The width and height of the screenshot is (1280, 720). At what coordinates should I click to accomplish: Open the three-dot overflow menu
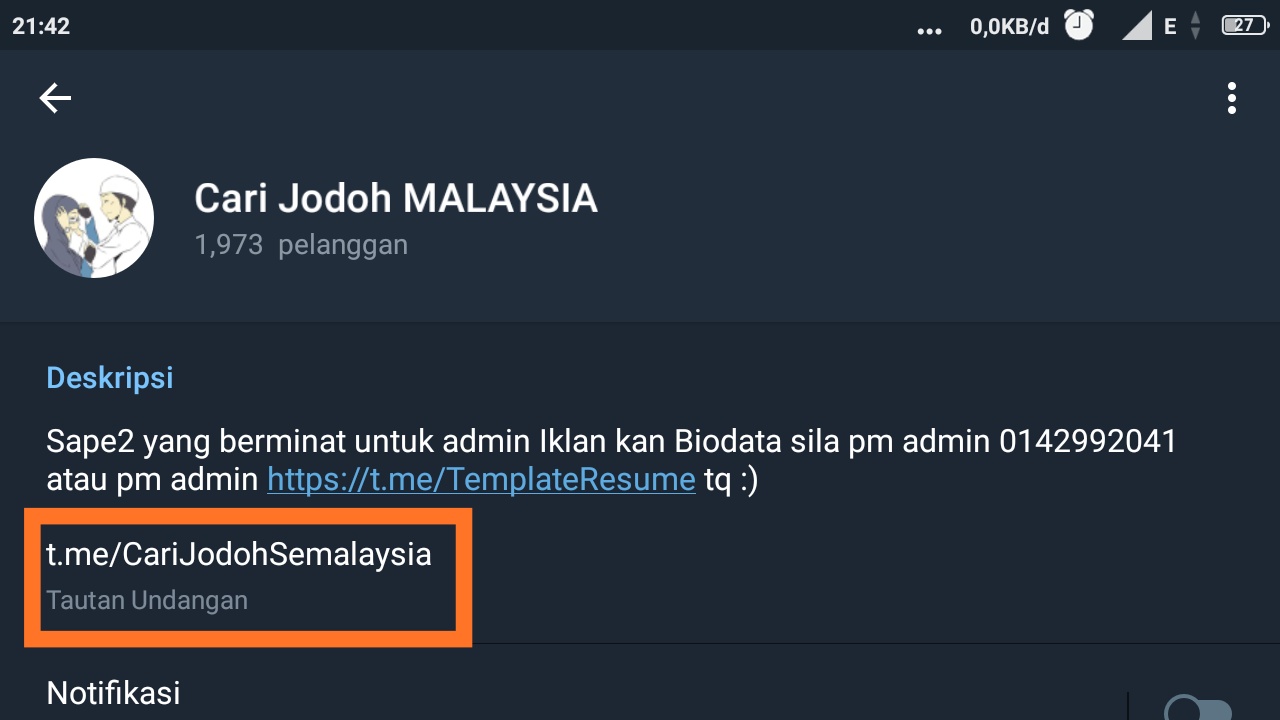pyautogui.click(x=1231, y=97)
